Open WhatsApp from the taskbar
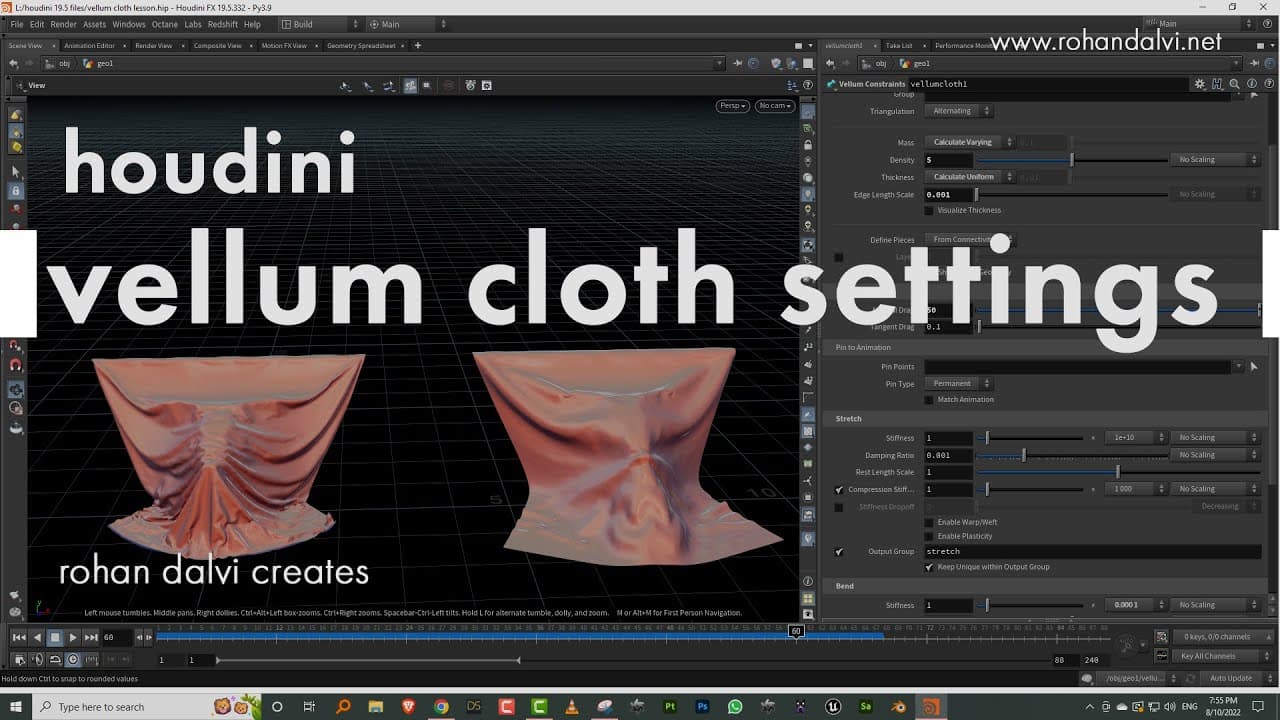The width and height of the screenshot is (1280, 720). coord(736,707)
